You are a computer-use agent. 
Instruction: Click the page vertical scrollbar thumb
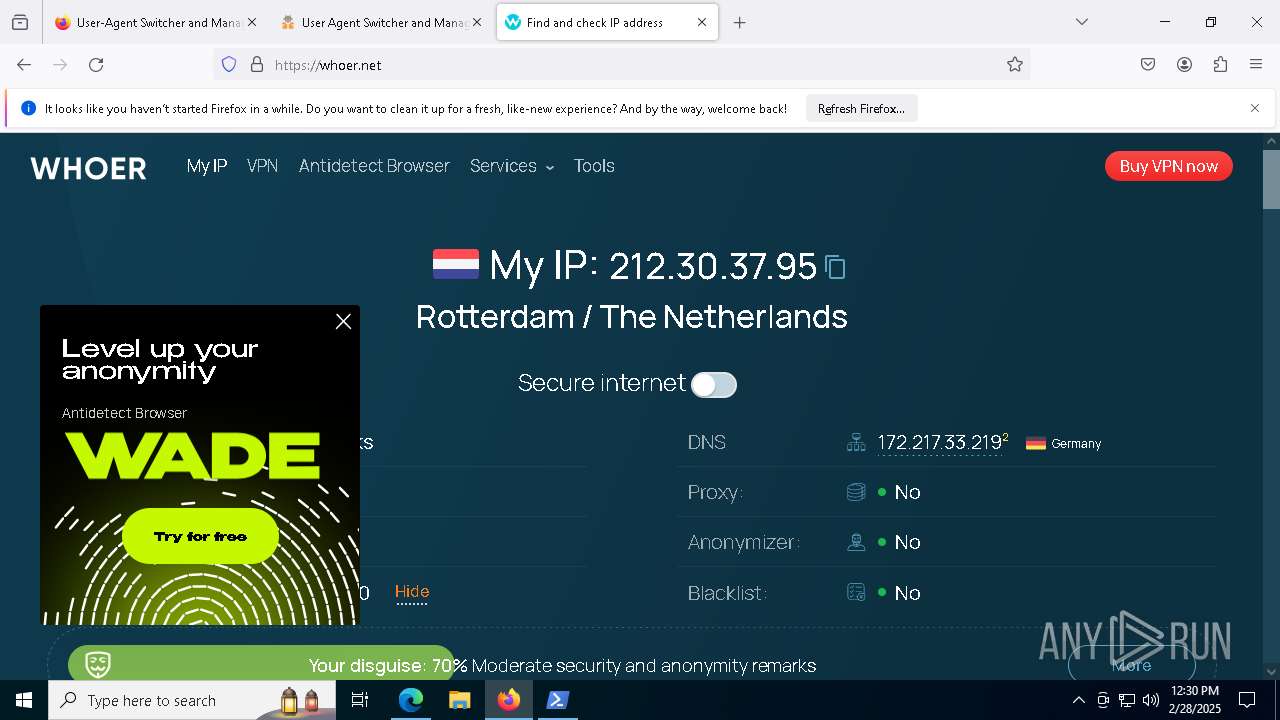(1271, 179)
